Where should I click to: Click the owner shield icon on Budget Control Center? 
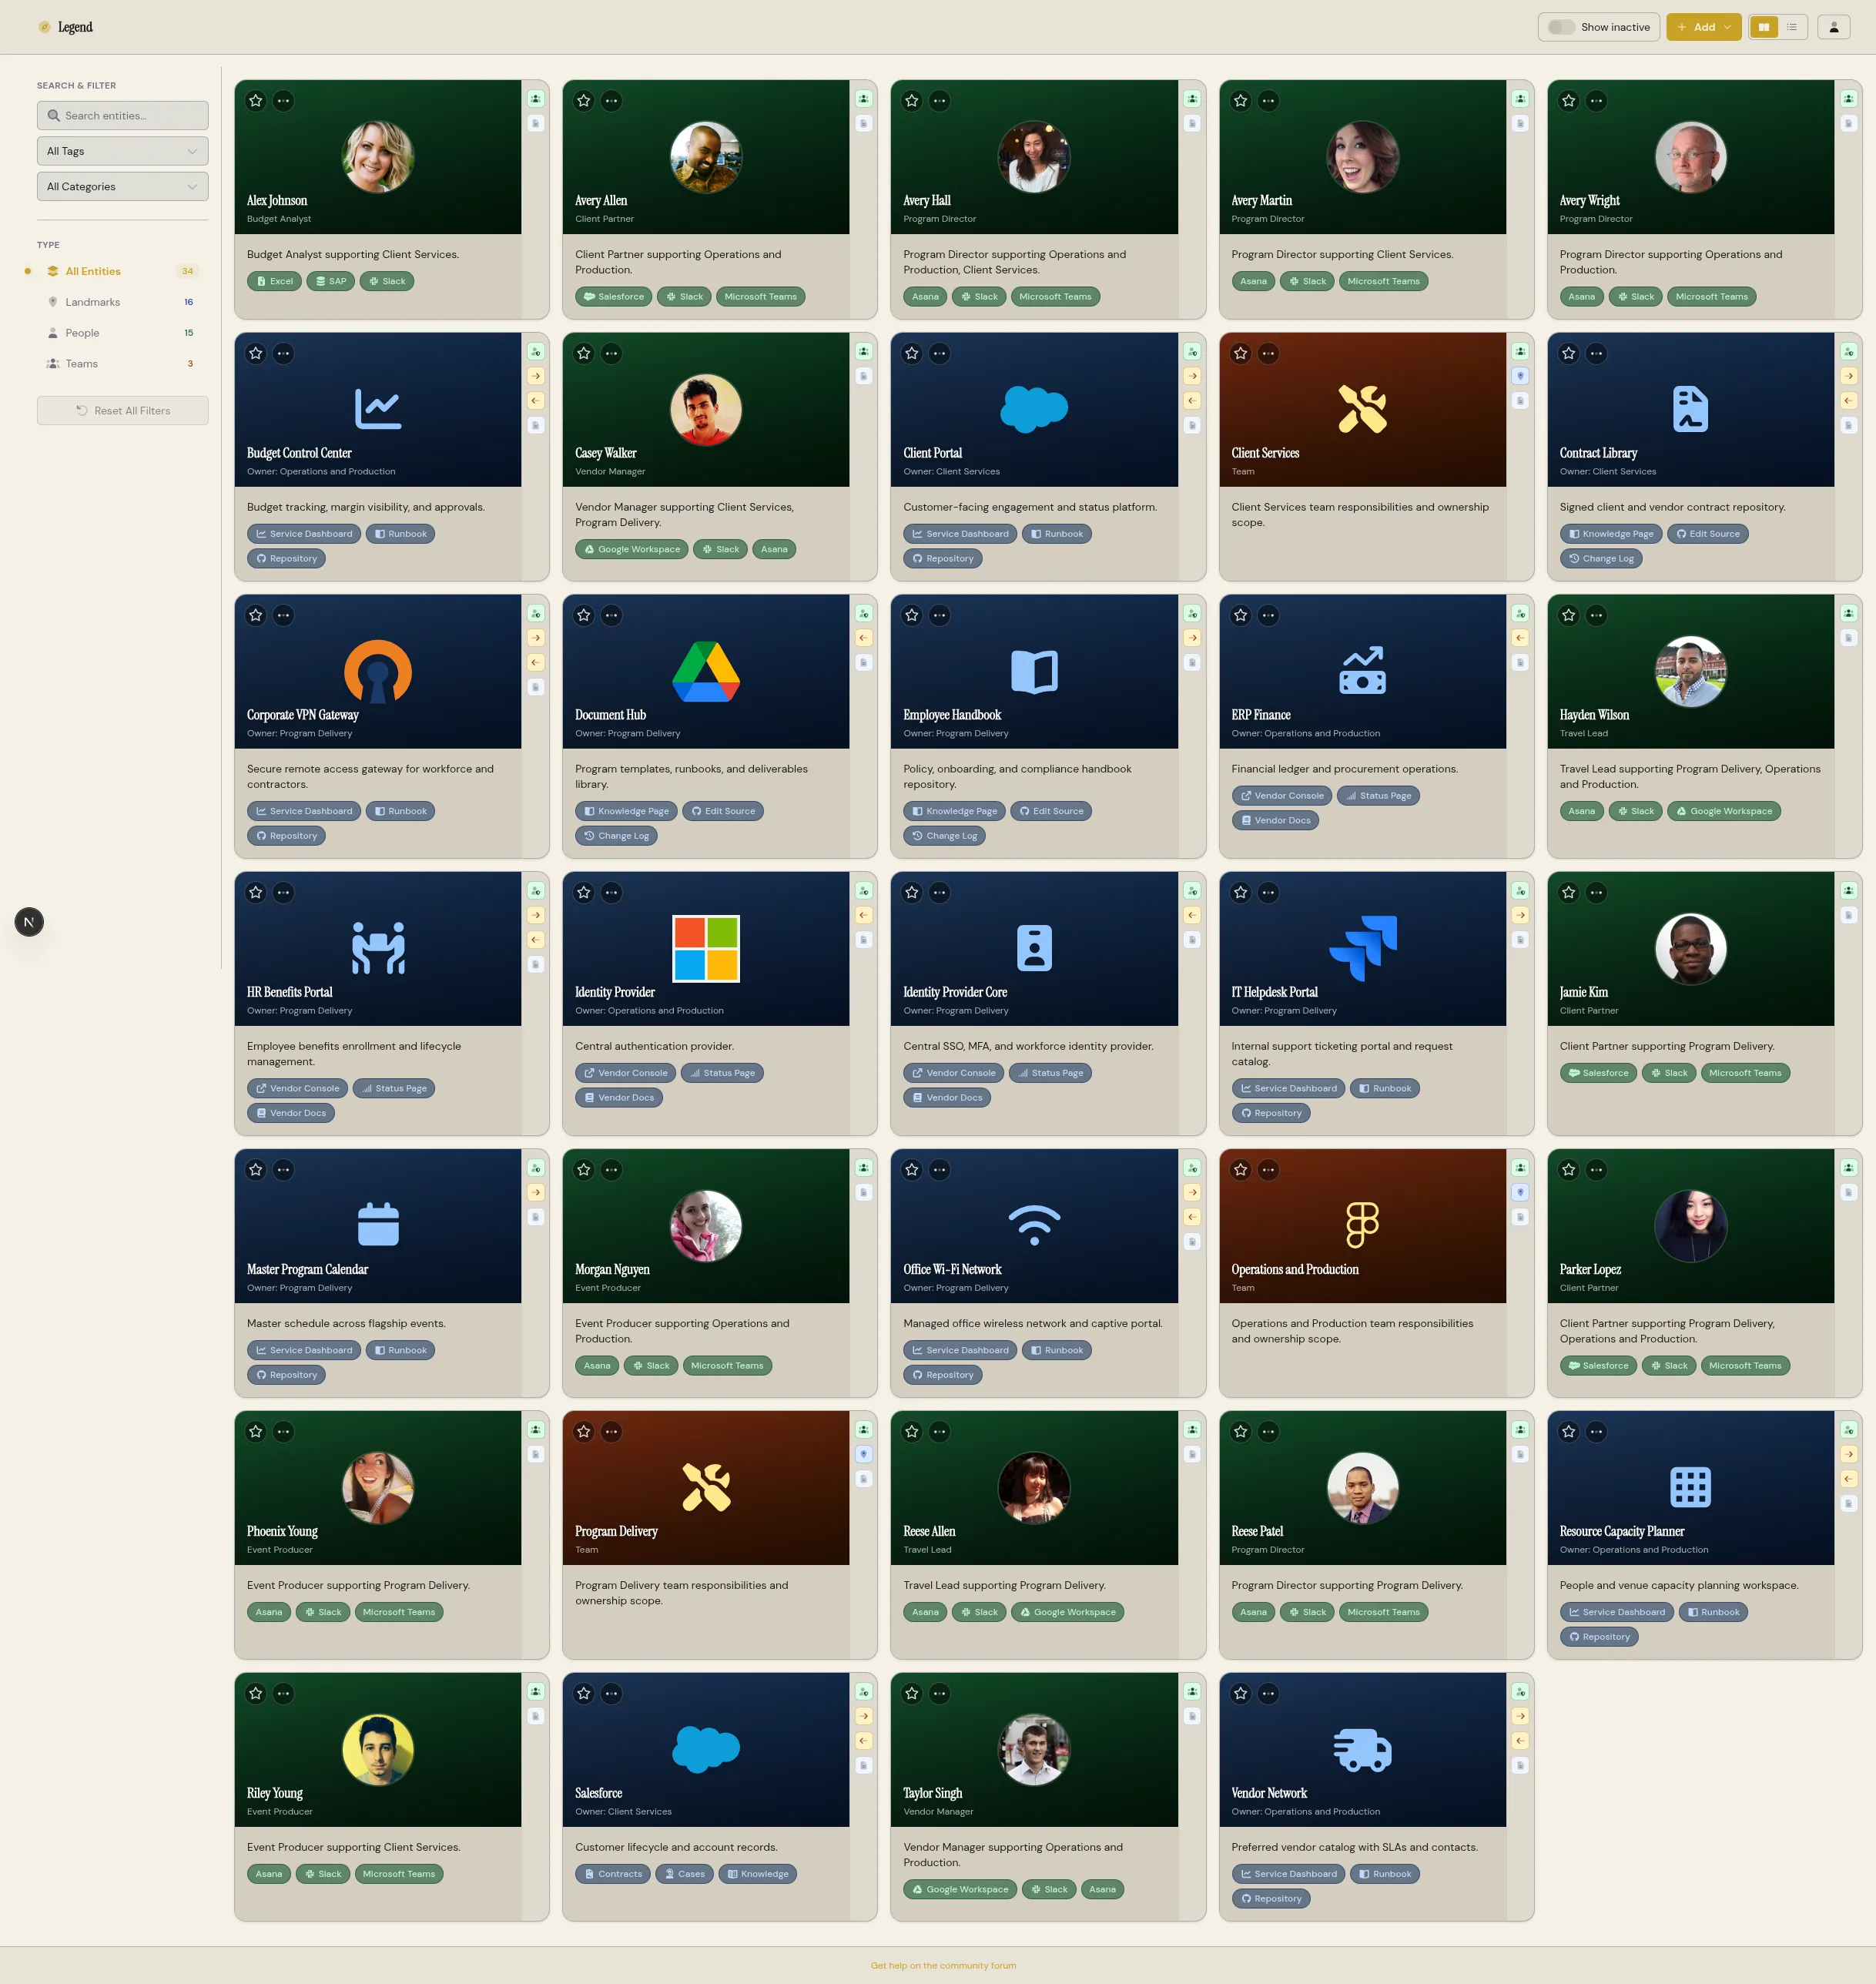(x=536, y=352)
